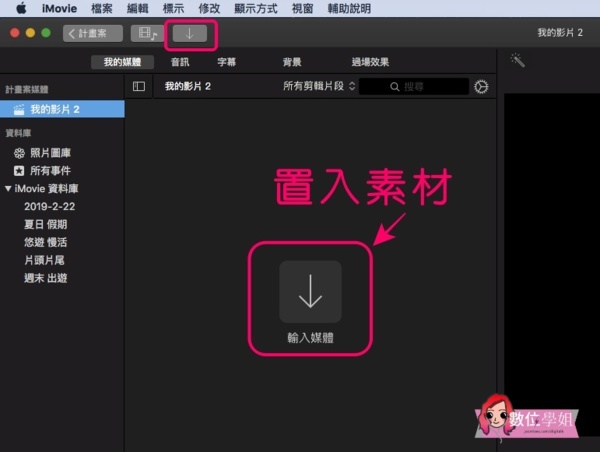This screenshot has height=452, width=600.
Task: Click the media library filmstrip toolbar button
Action: click(x=149, y=34)
